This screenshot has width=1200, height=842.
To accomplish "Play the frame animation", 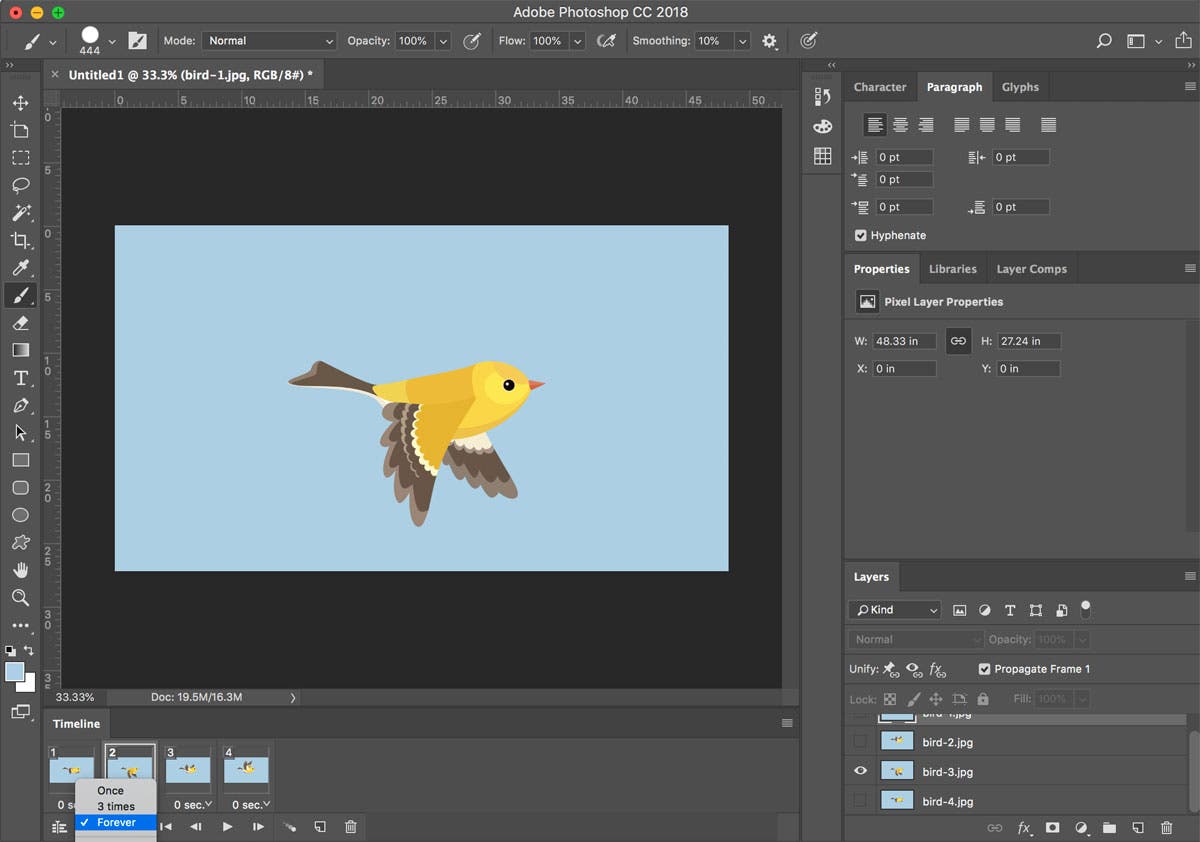I will tap(227, 827).
